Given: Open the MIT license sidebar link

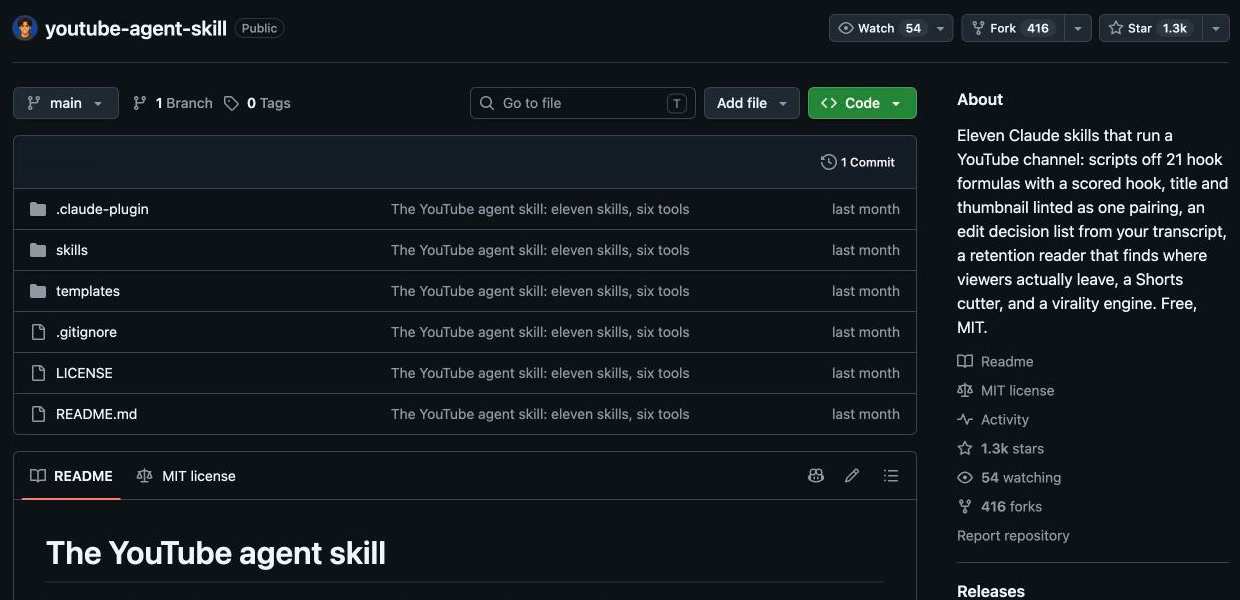Looking at the screenshot, I should [x=1006, y=390].
